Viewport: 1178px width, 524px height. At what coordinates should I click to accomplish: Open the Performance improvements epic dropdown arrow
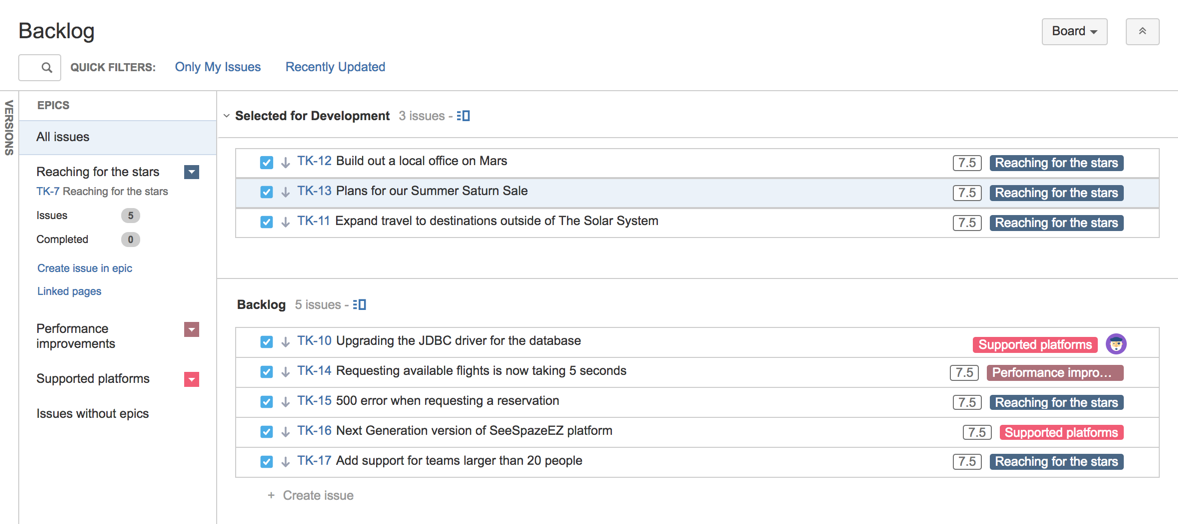click(x=192, y=329)
